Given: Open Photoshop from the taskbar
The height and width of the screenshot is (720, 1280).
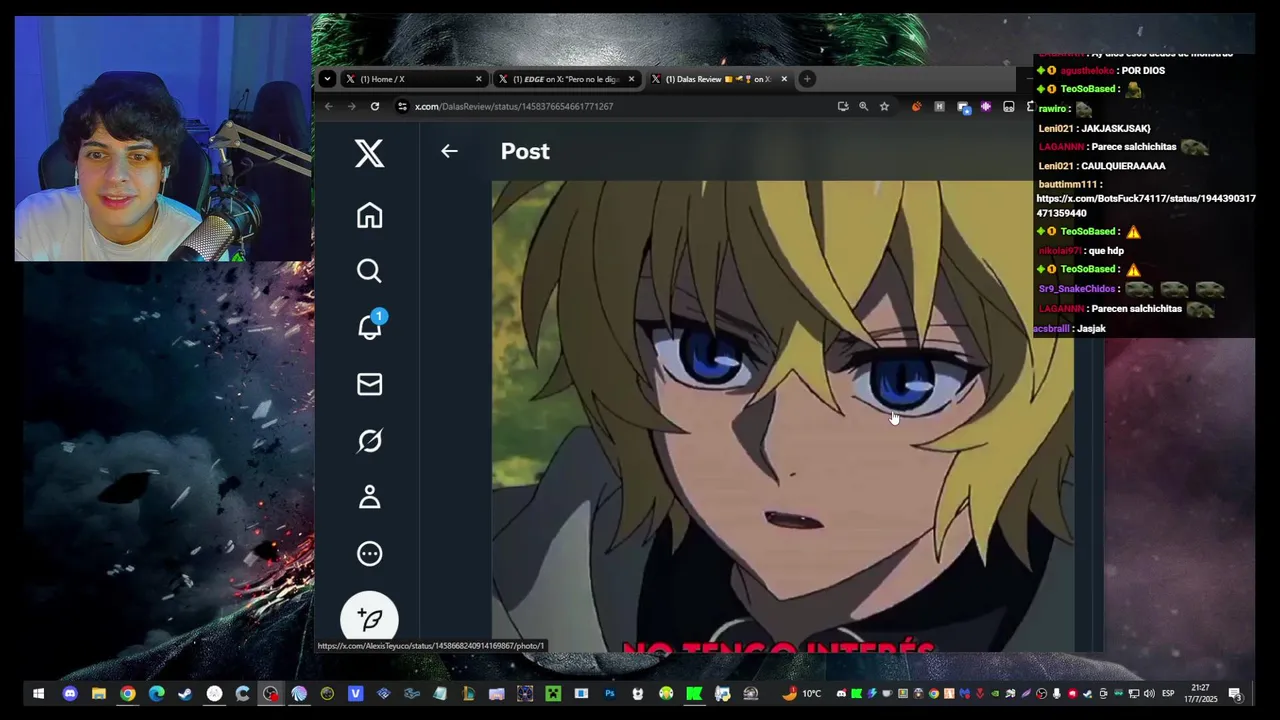Looking at the screenshot, I should [x=609, y=694].
